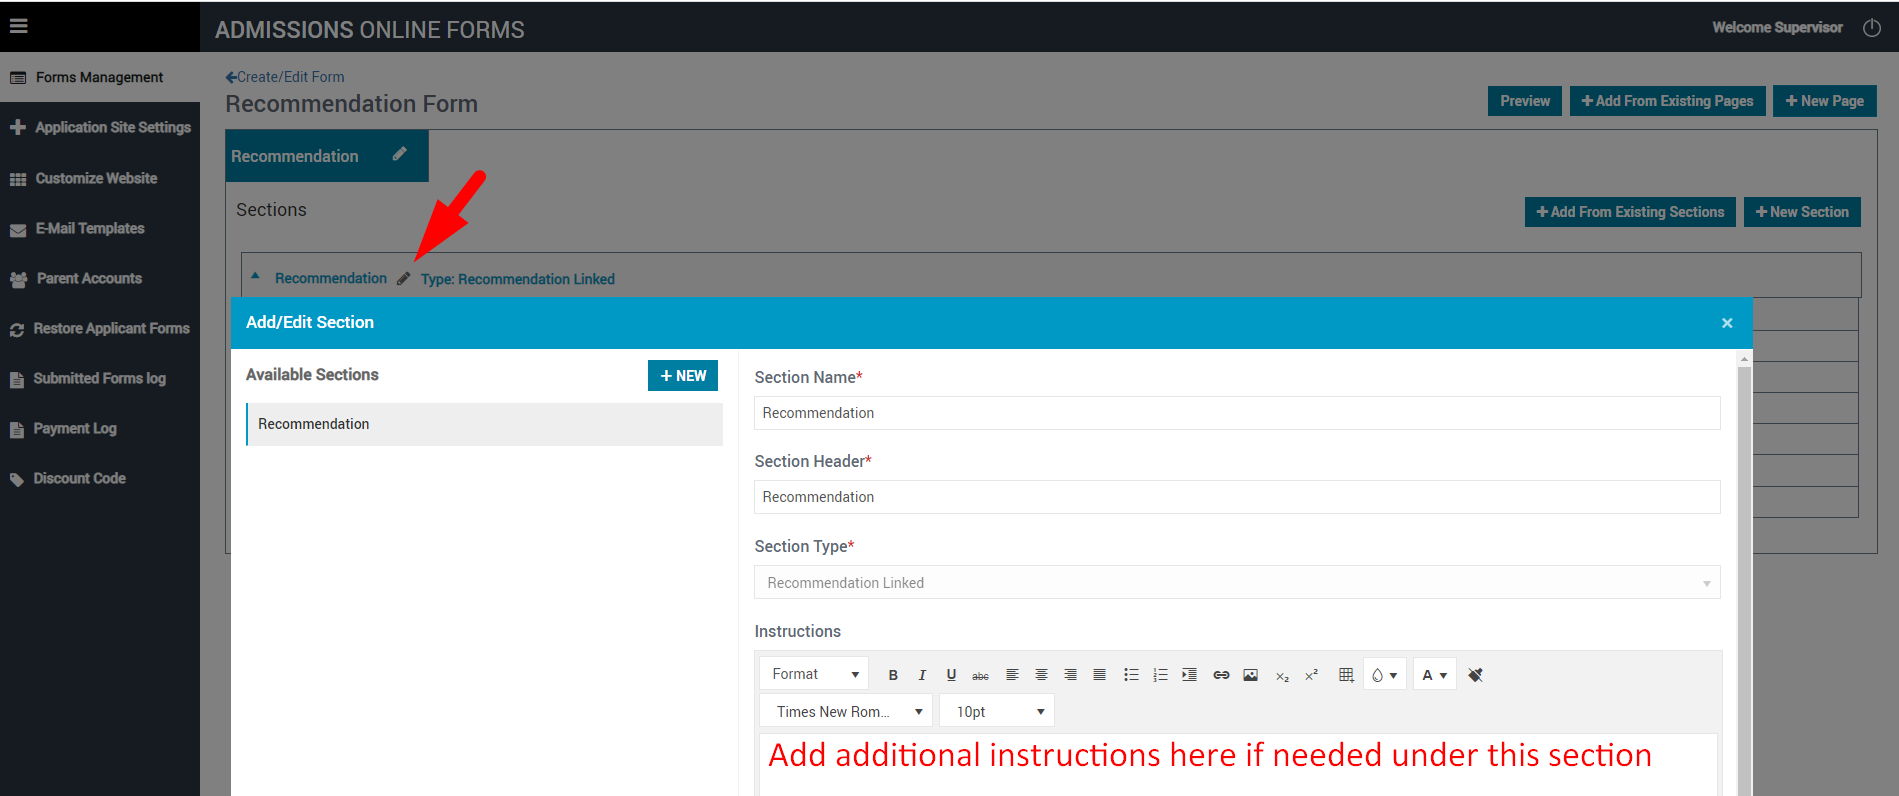Viewport: 1899px width, 796px height.
Task: Open the hamburger menu icon
Action: click(x=19, y=27)
